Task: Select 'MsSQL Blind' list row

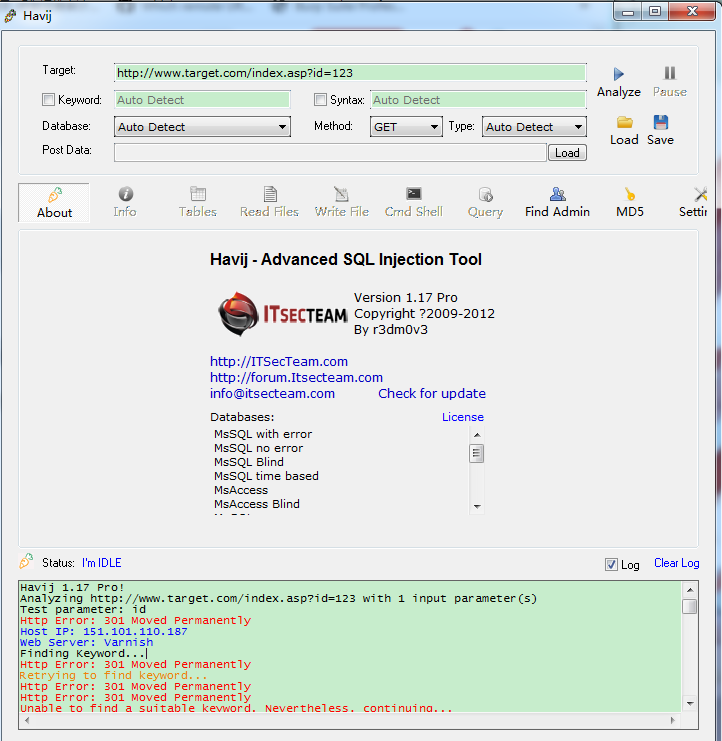Action: [249, 462]
